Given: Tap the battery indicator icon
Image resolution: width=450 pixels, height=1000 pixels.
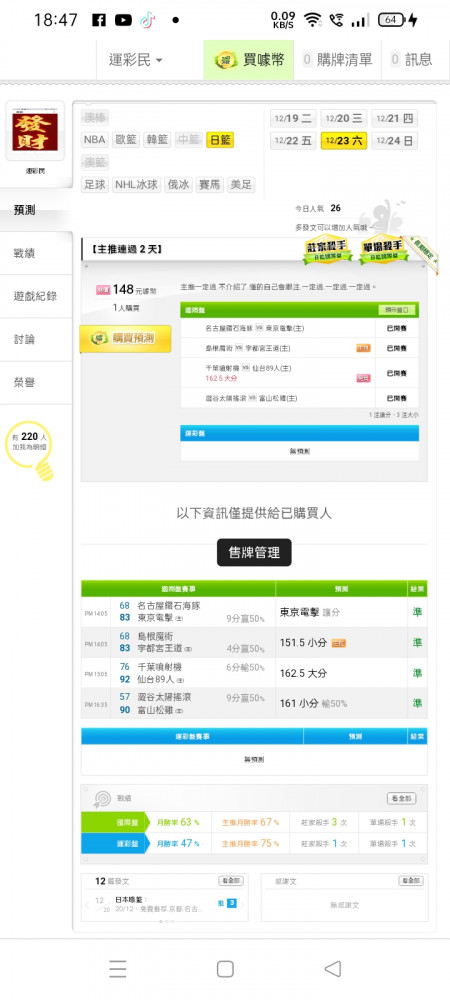Looking at the screenshot, I should pos(391,20).
